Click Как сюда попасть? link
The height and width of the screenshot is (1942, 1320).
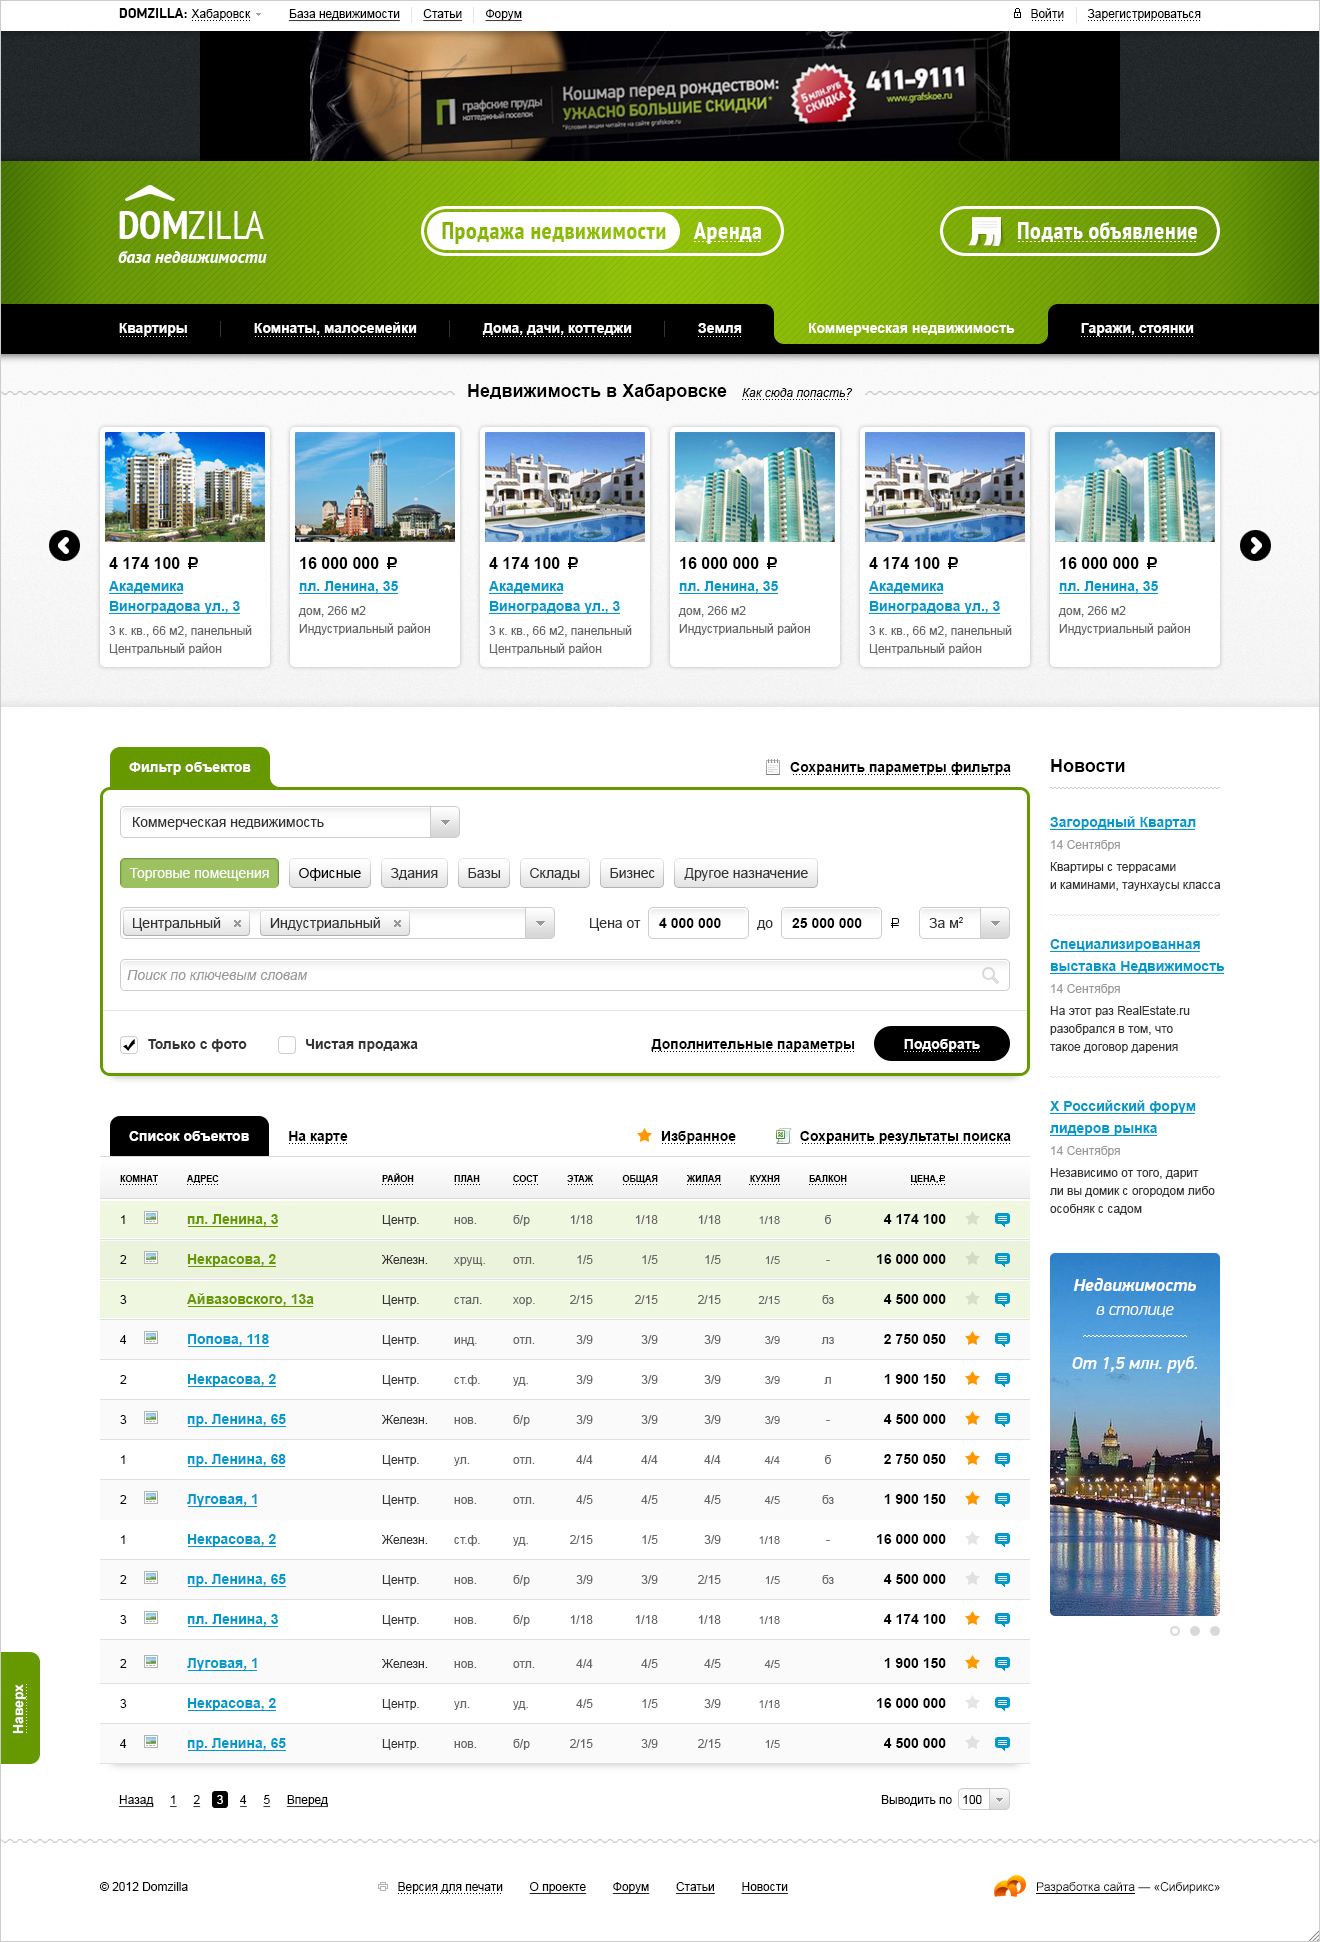pos(797,393)
